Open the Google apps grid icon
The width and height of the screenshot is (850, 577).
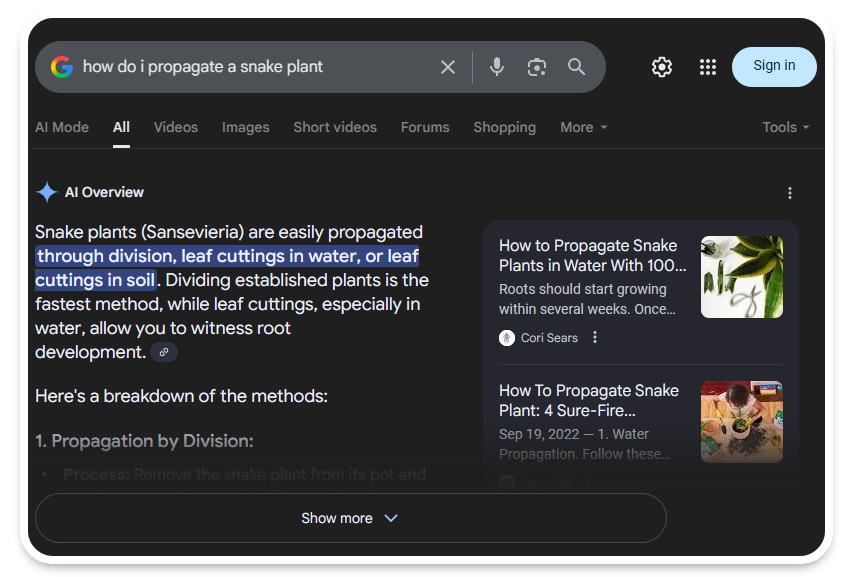(x=708, y=67)
